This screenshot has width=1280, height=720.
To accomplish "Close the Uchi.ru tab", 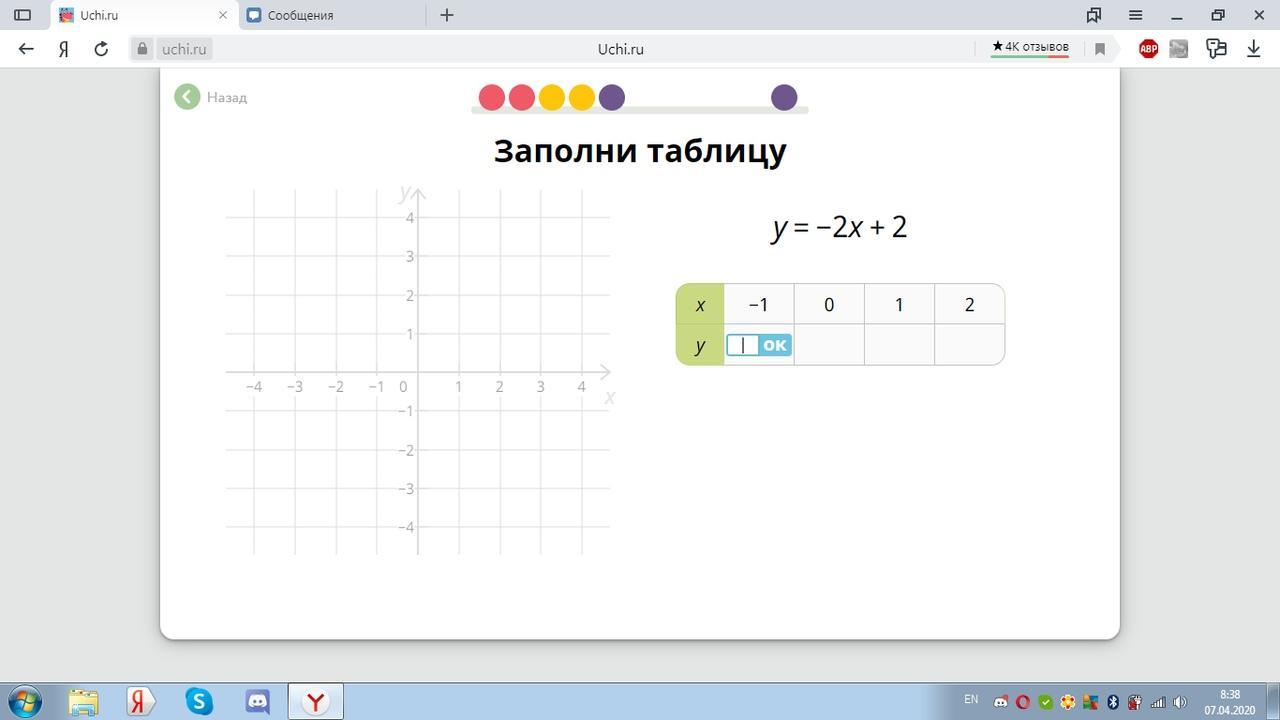I will pyautogui.click(x=223, y=15).
